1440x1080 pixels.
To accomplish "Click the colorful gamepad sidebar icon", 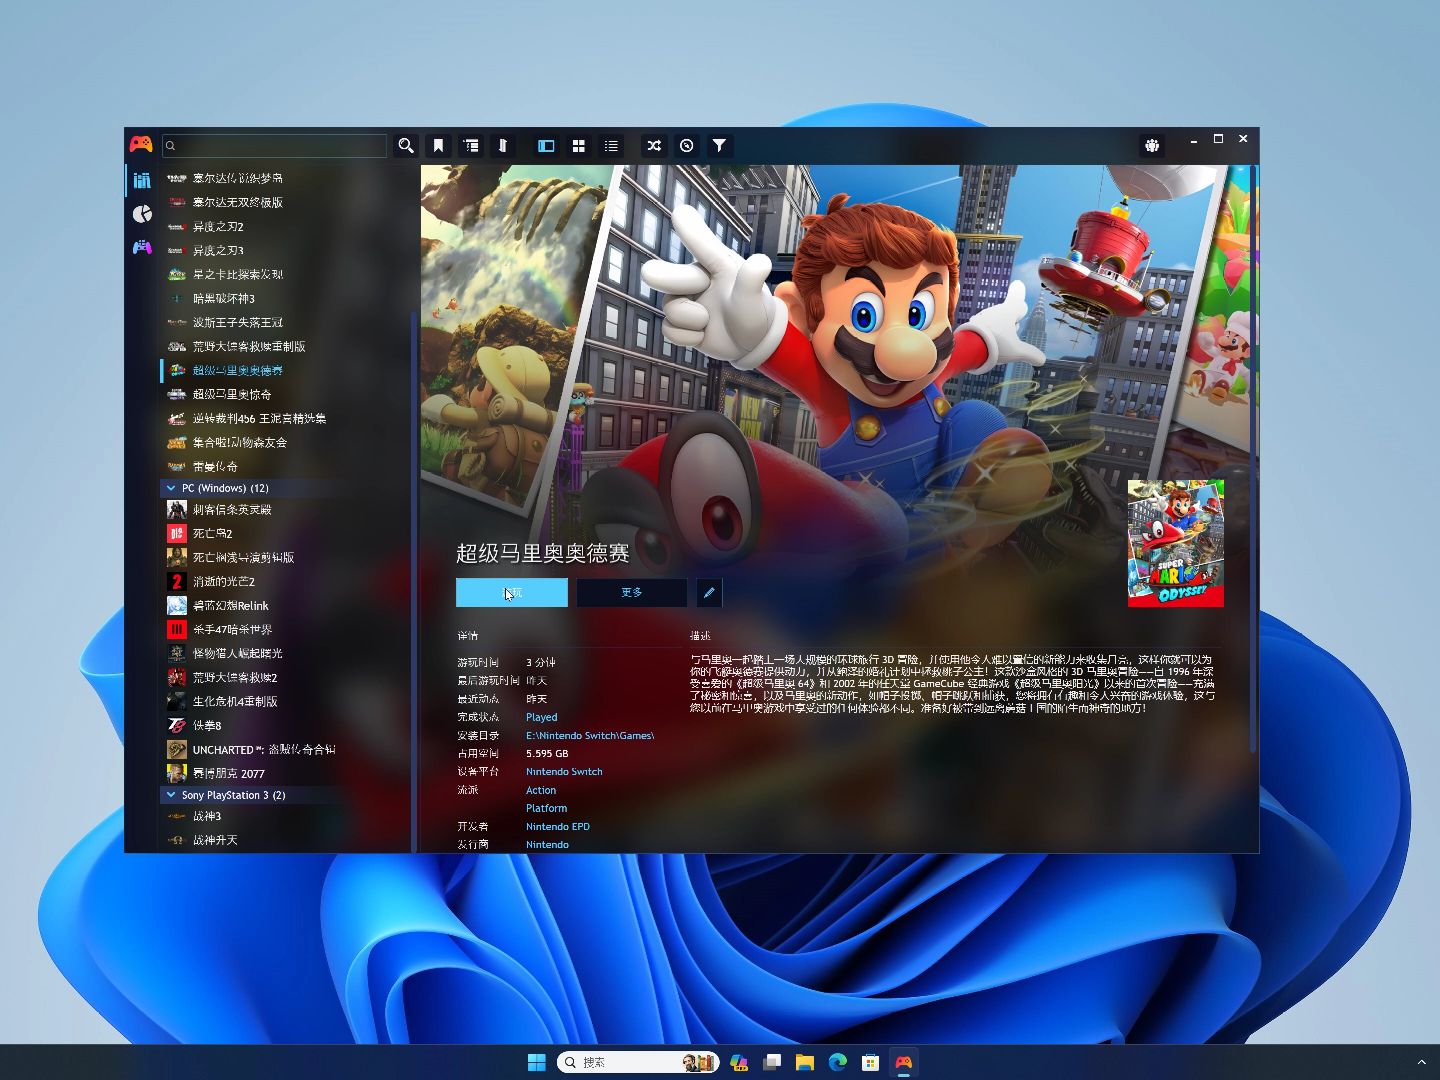I will (142, 247).
